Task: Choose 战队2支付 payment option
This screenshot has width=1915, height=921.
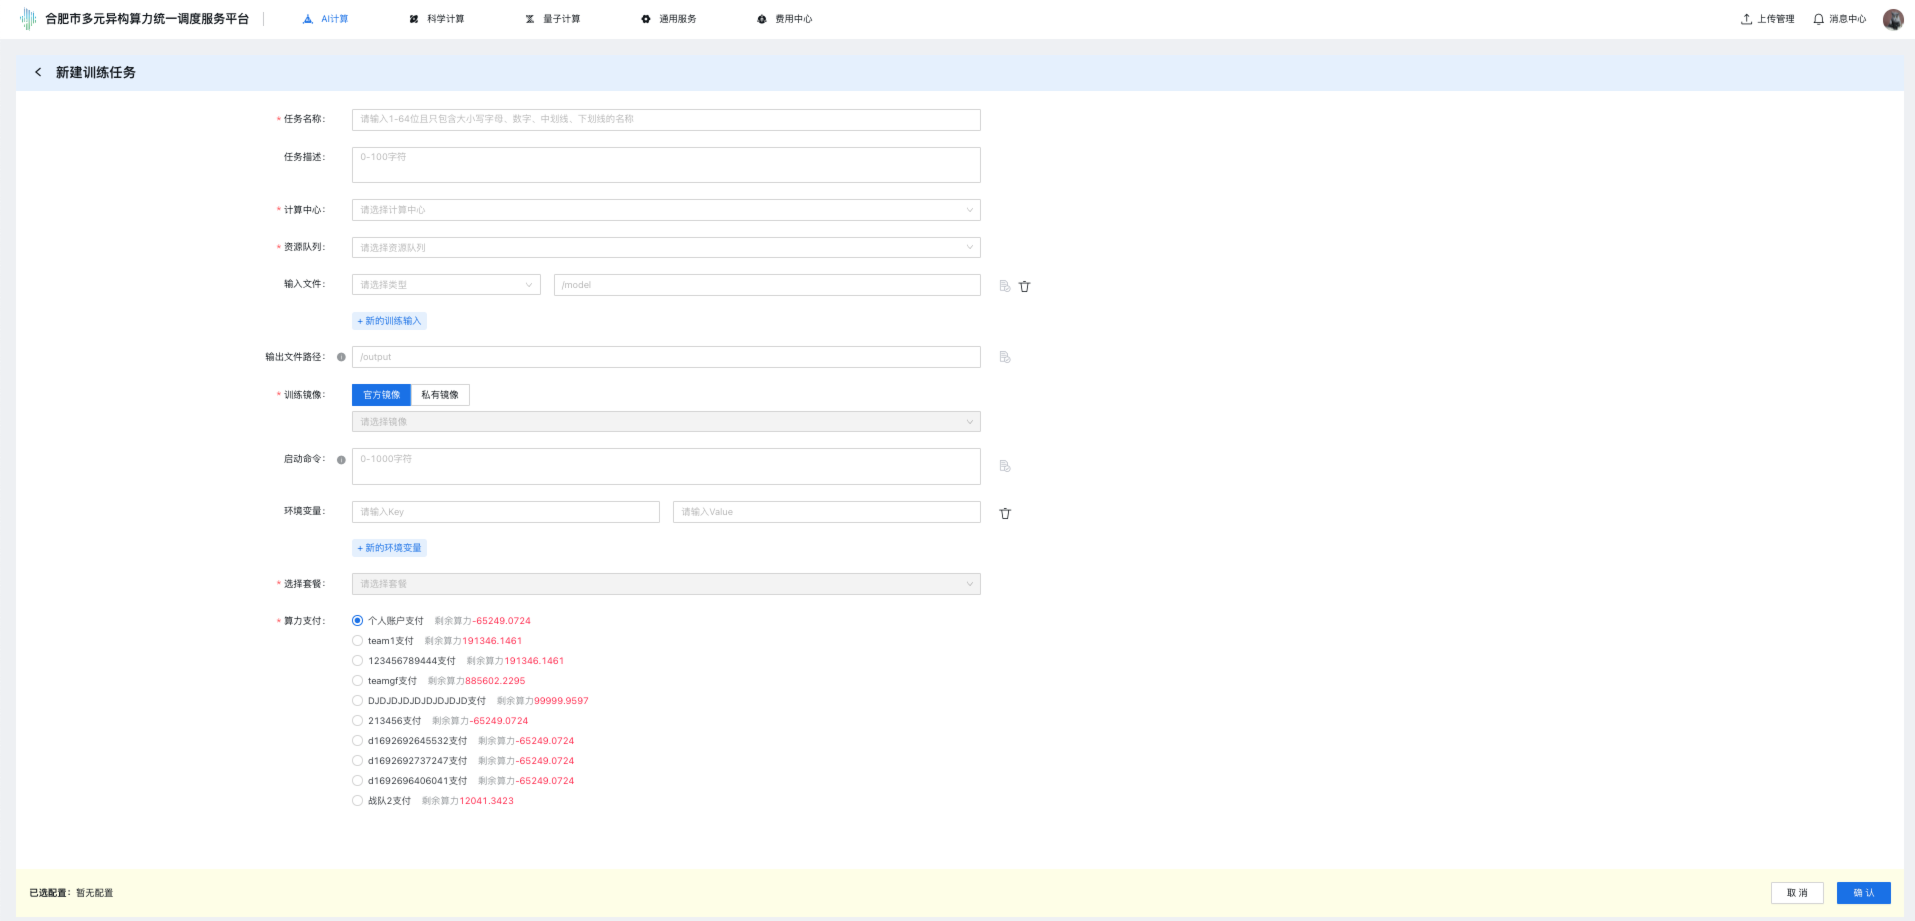Action: [x=357, y=801]
